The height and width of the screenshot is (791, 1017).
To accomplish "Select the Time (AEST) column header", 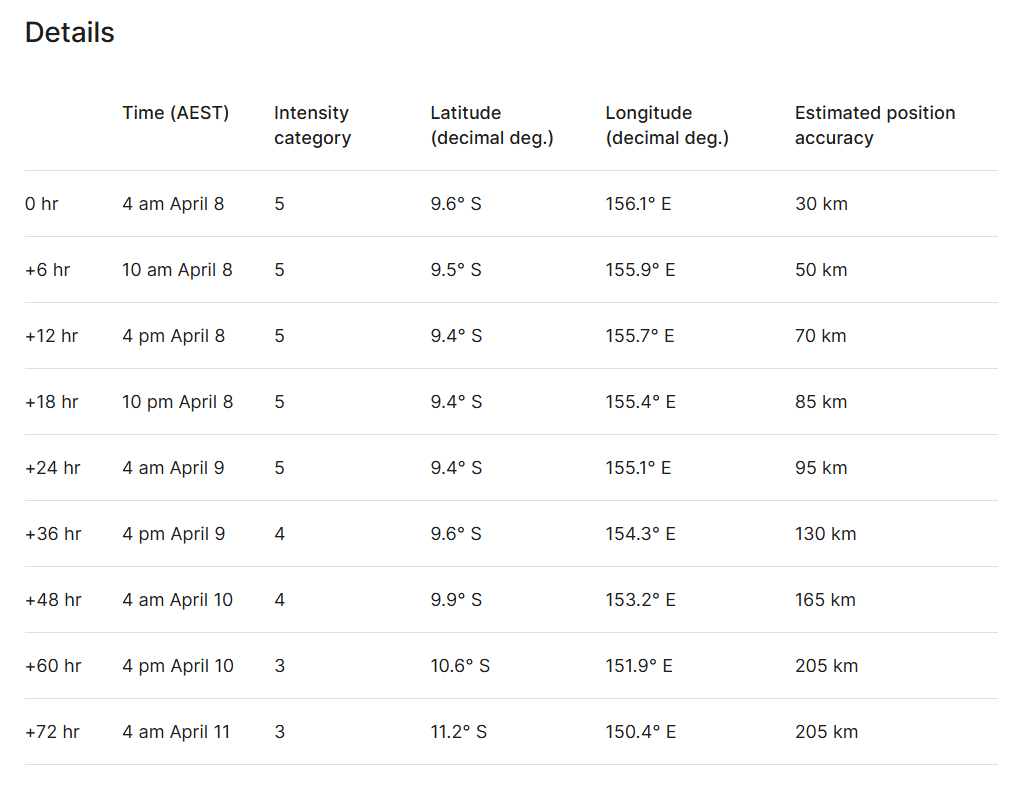I will pyautogui.click(x=175, y=113).
